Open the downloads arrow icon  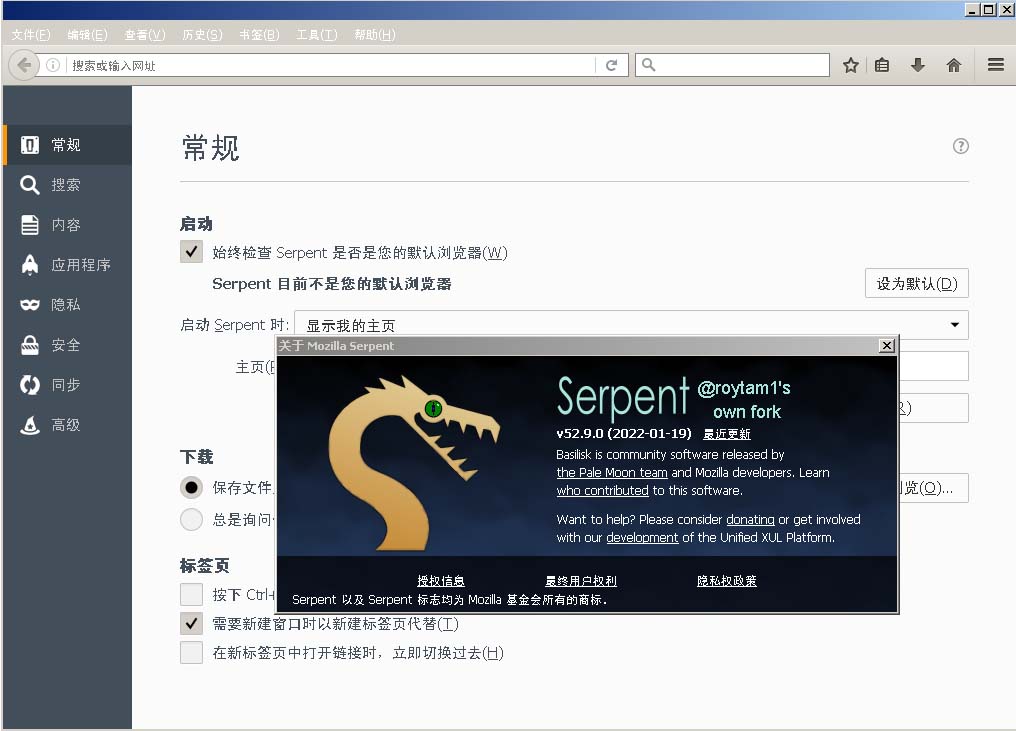(917, 65)
